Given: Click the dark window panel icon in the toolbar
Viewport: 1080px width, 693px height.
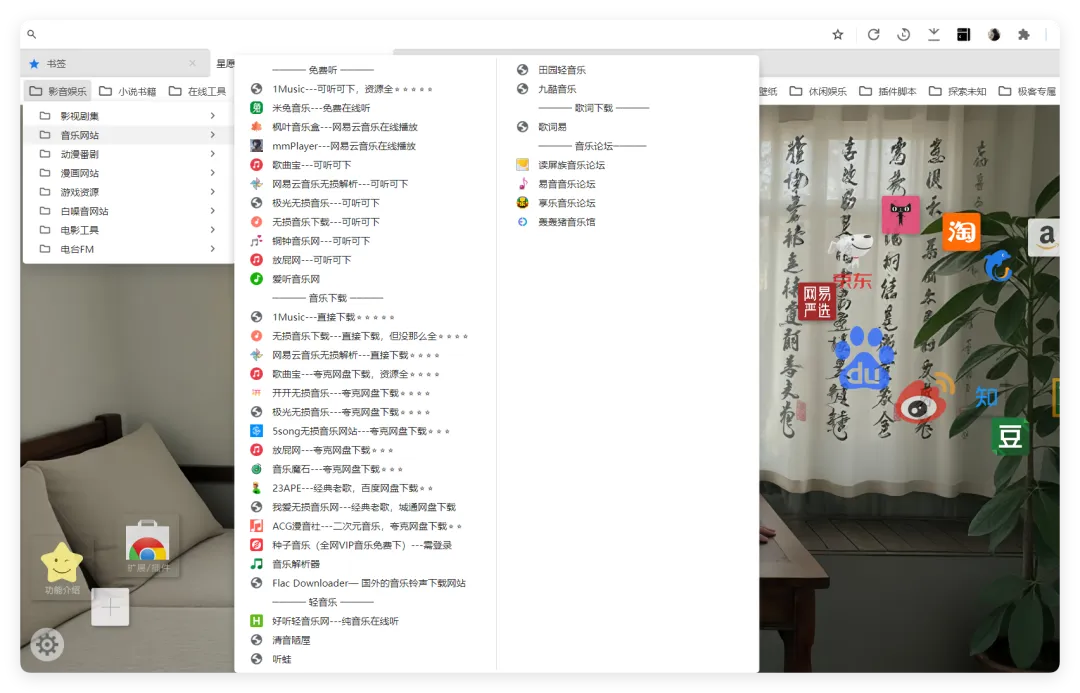Looking at the screenshot, I should coord(964,34).
